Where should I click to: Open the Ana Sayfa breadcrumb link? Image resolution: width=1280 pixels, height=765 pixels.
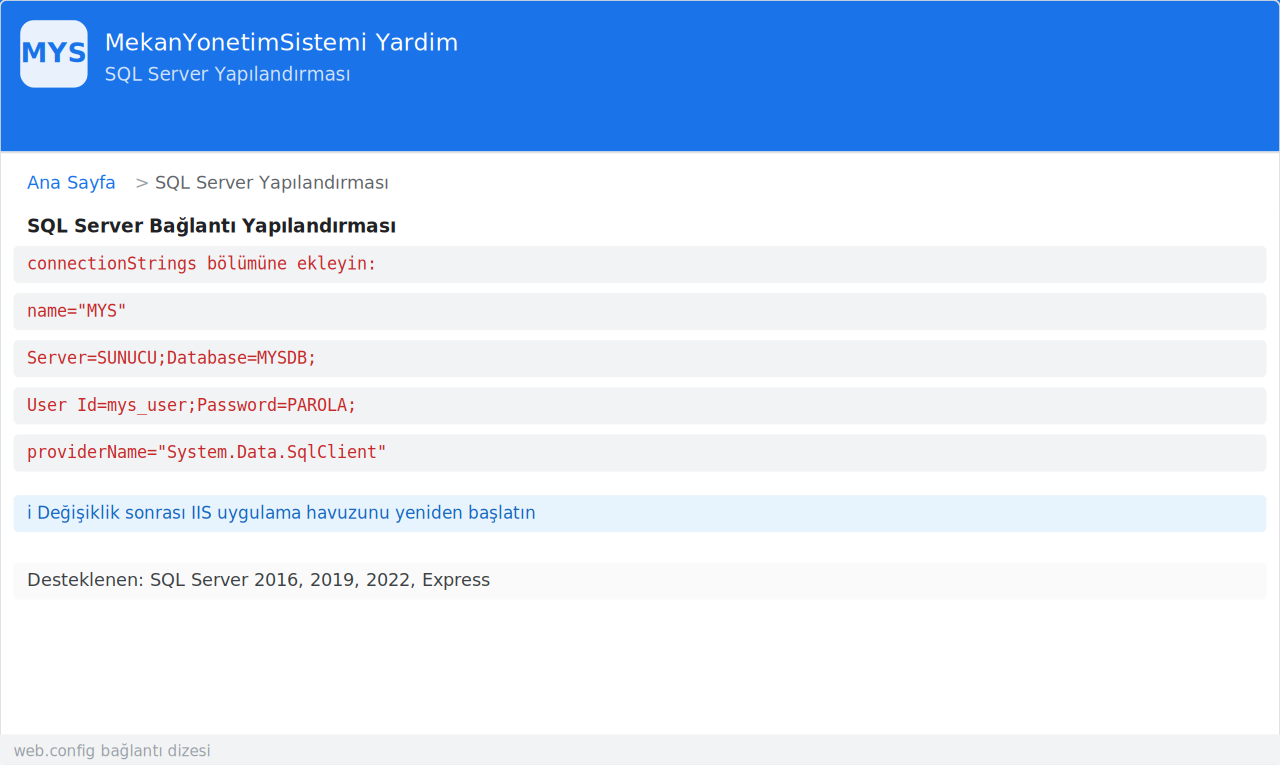pyautogui.click(x=71, y=183)
